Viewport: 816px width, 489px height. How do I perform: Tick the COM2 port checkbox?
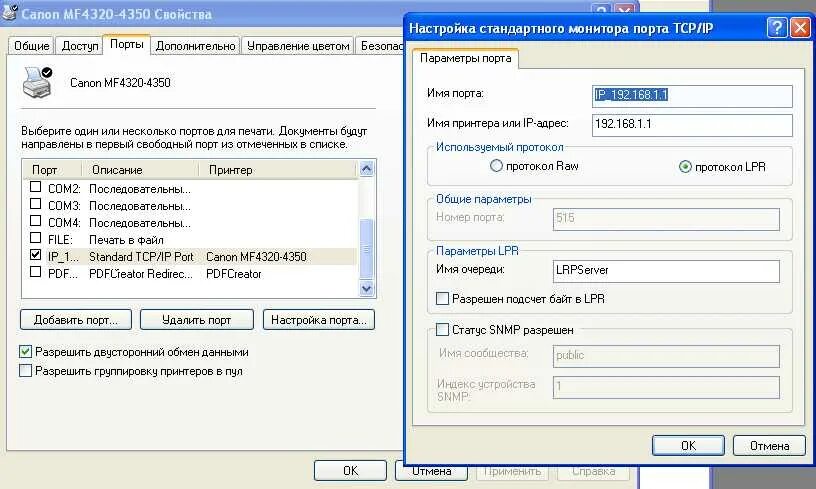coord(35,187)
